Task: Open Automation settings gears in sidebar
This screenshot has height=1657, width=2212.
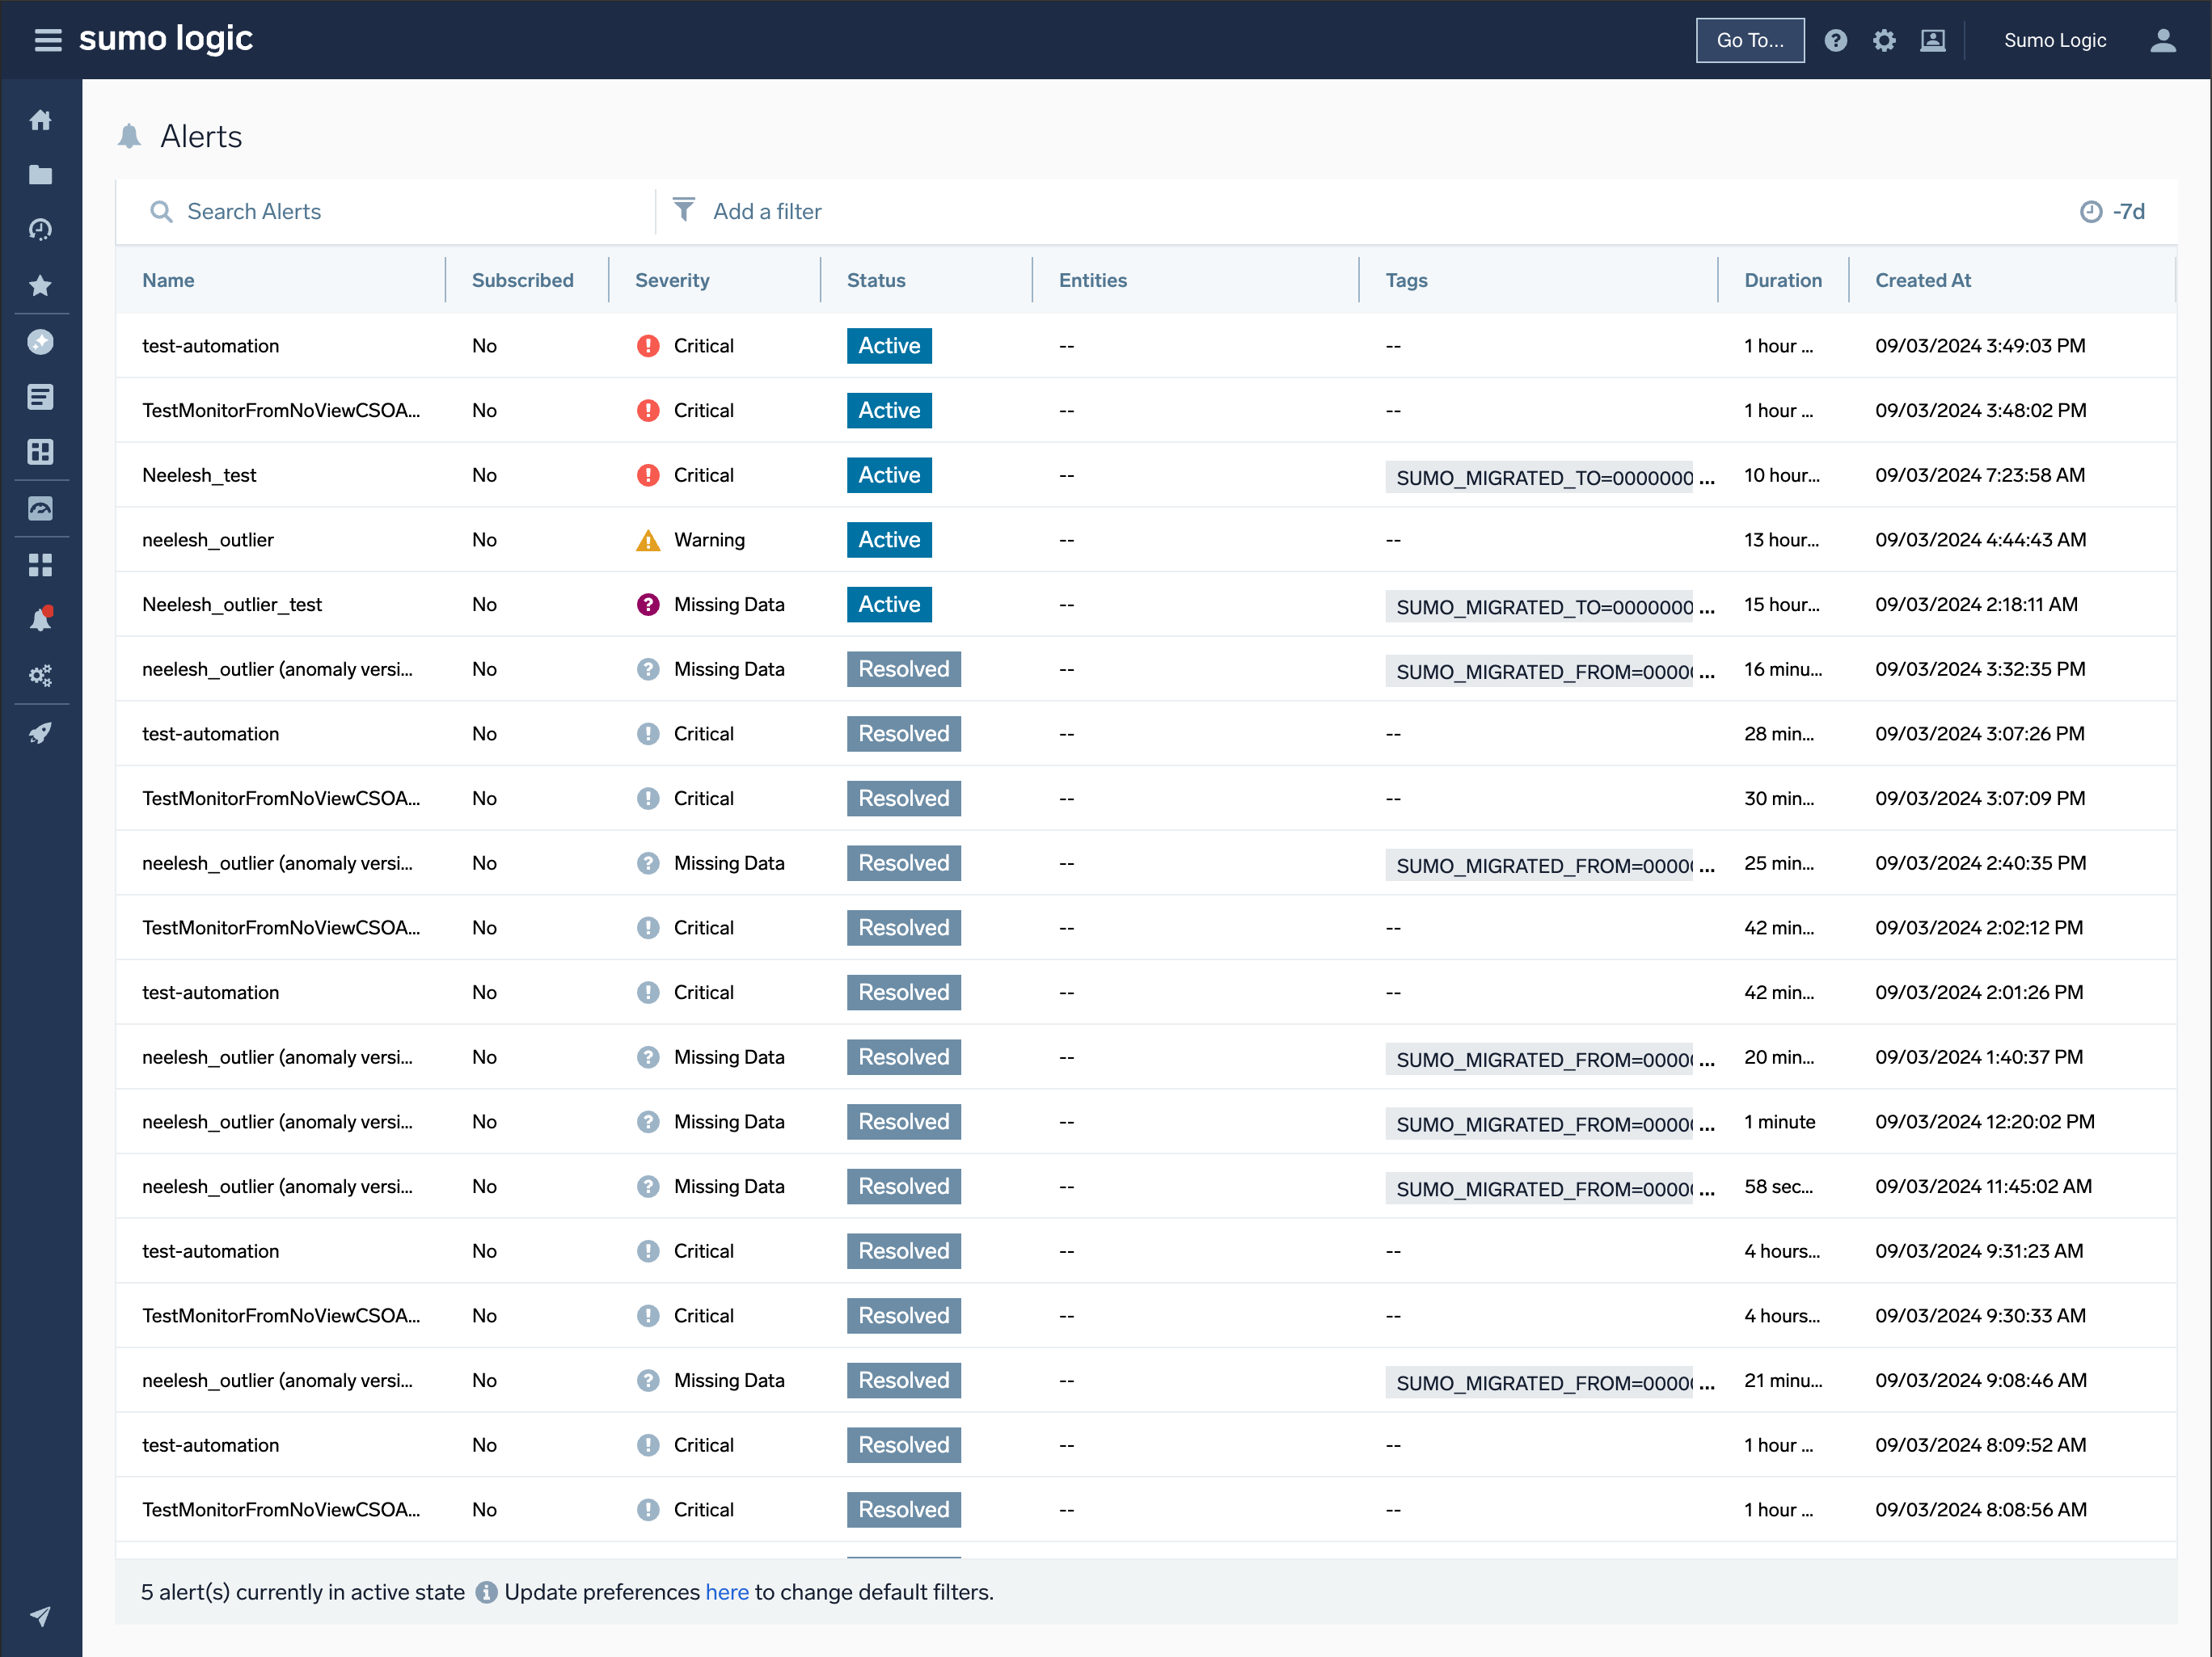Action: [41, 675]
